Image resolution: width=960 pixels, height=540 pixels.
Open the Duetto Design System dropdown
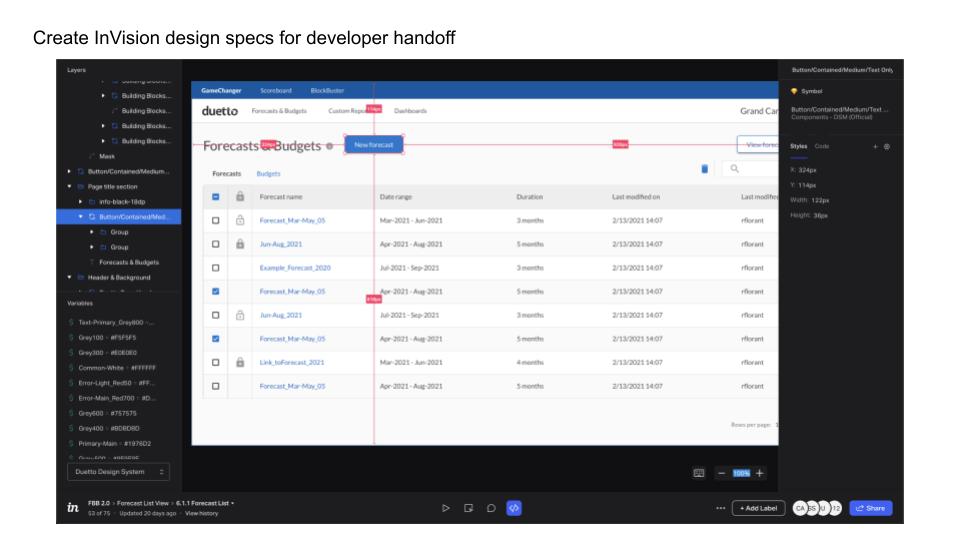pos(119,471)
